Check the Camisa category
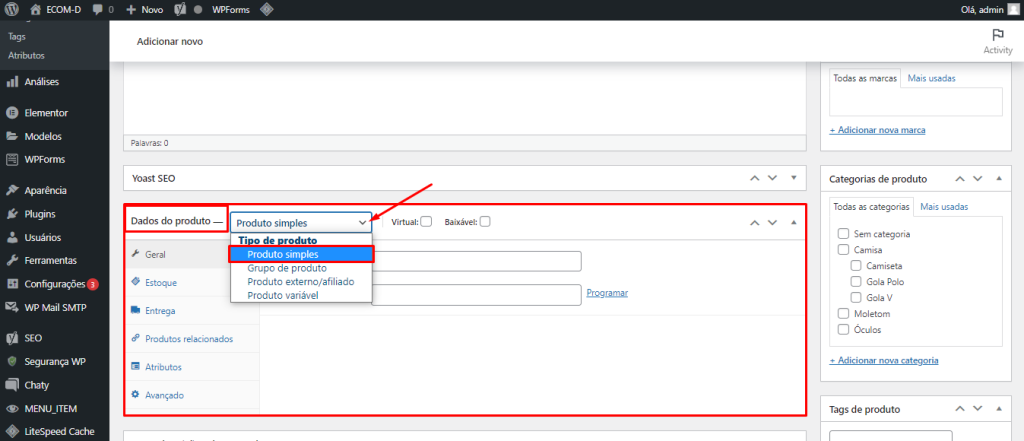The image size is (1024, 441). pyautogui.click(x=843, y=250)
